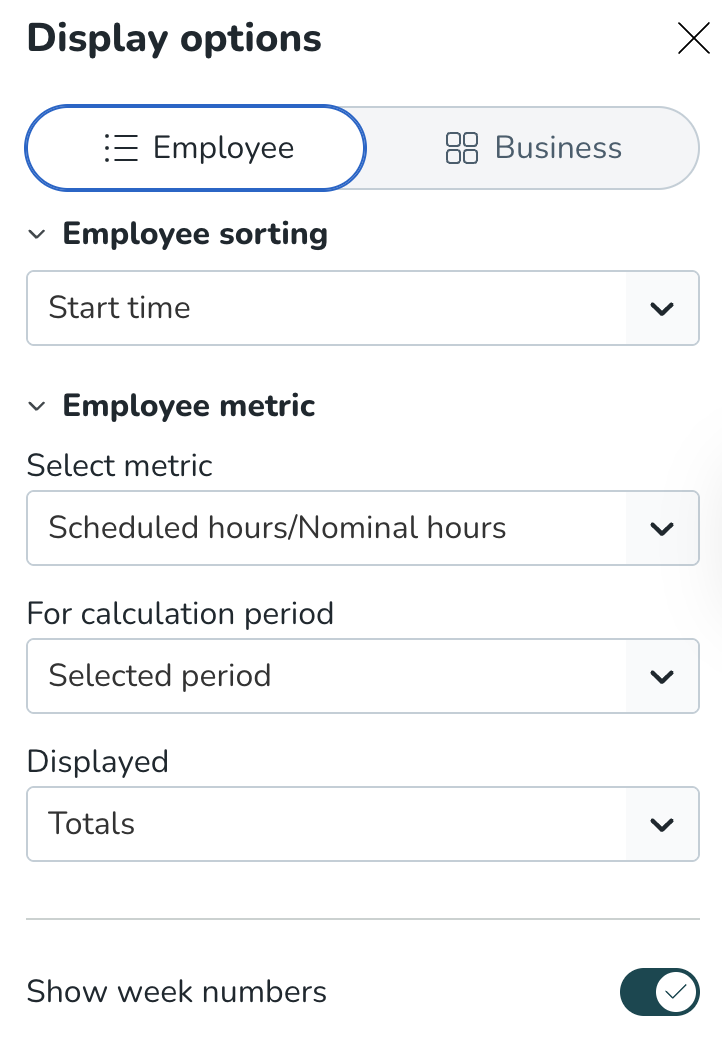Click the list icon on Employee tab
This screenshot has width=722, height=1050.
tap(121, 148)
